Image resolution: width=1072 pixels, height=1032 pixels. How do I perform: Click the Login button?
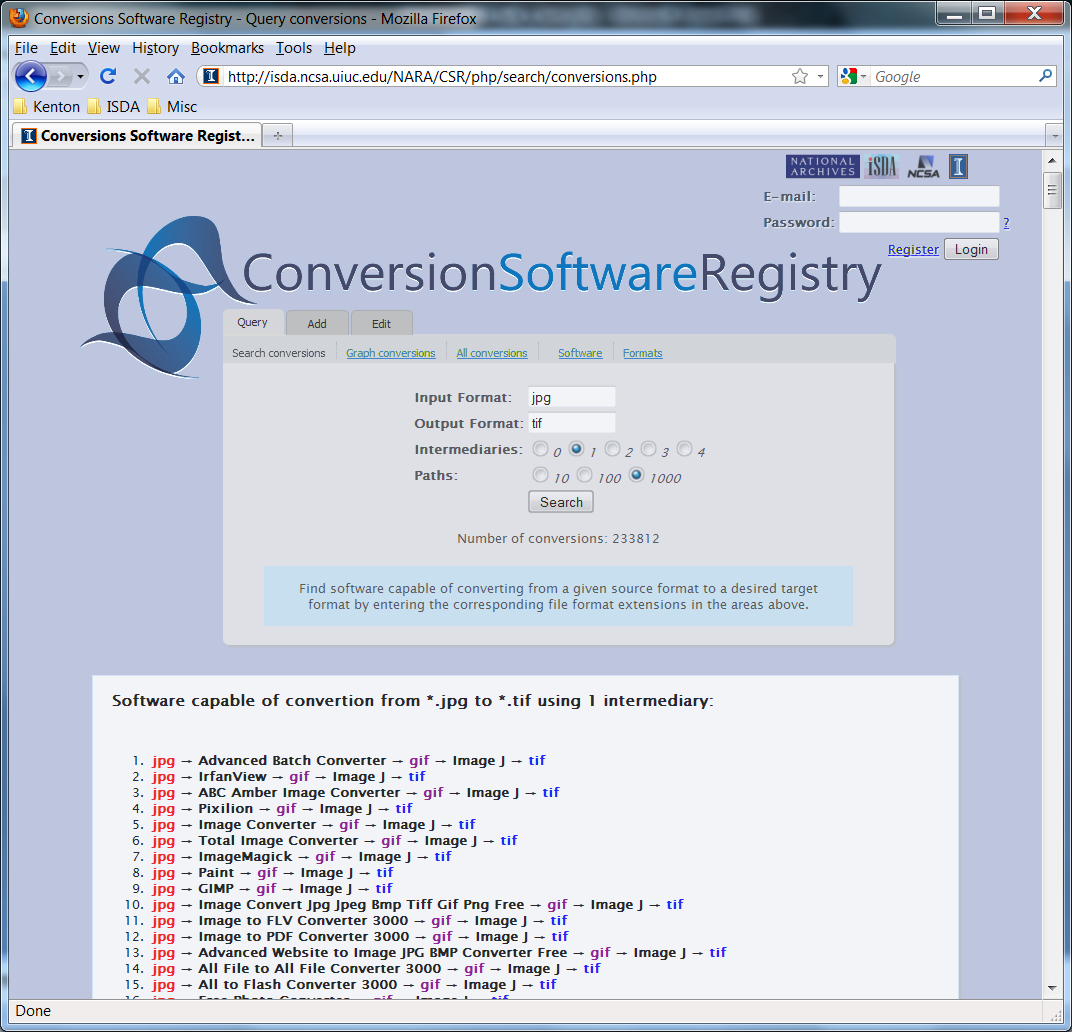pyautogui.click(x=971, y=249)
